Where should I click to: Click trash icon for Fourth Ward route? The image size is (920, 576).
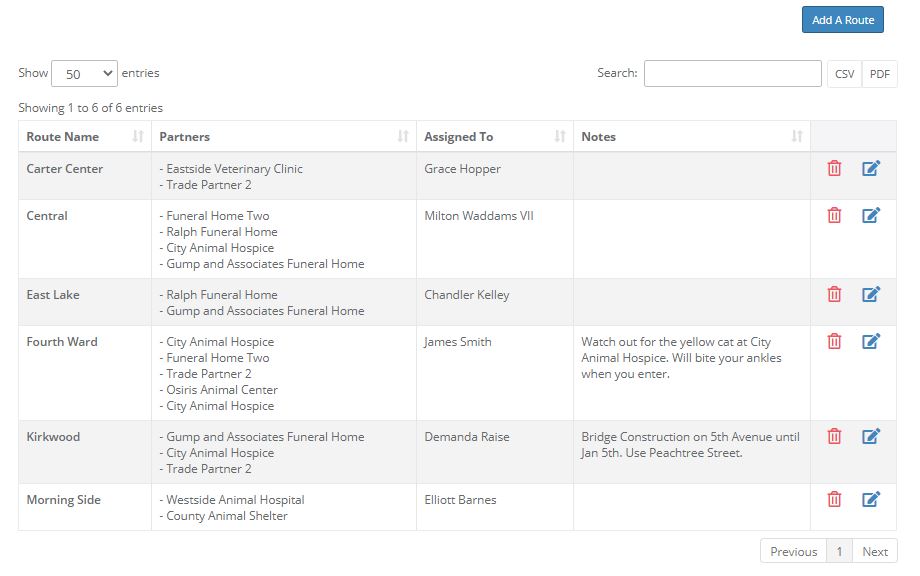834,341
